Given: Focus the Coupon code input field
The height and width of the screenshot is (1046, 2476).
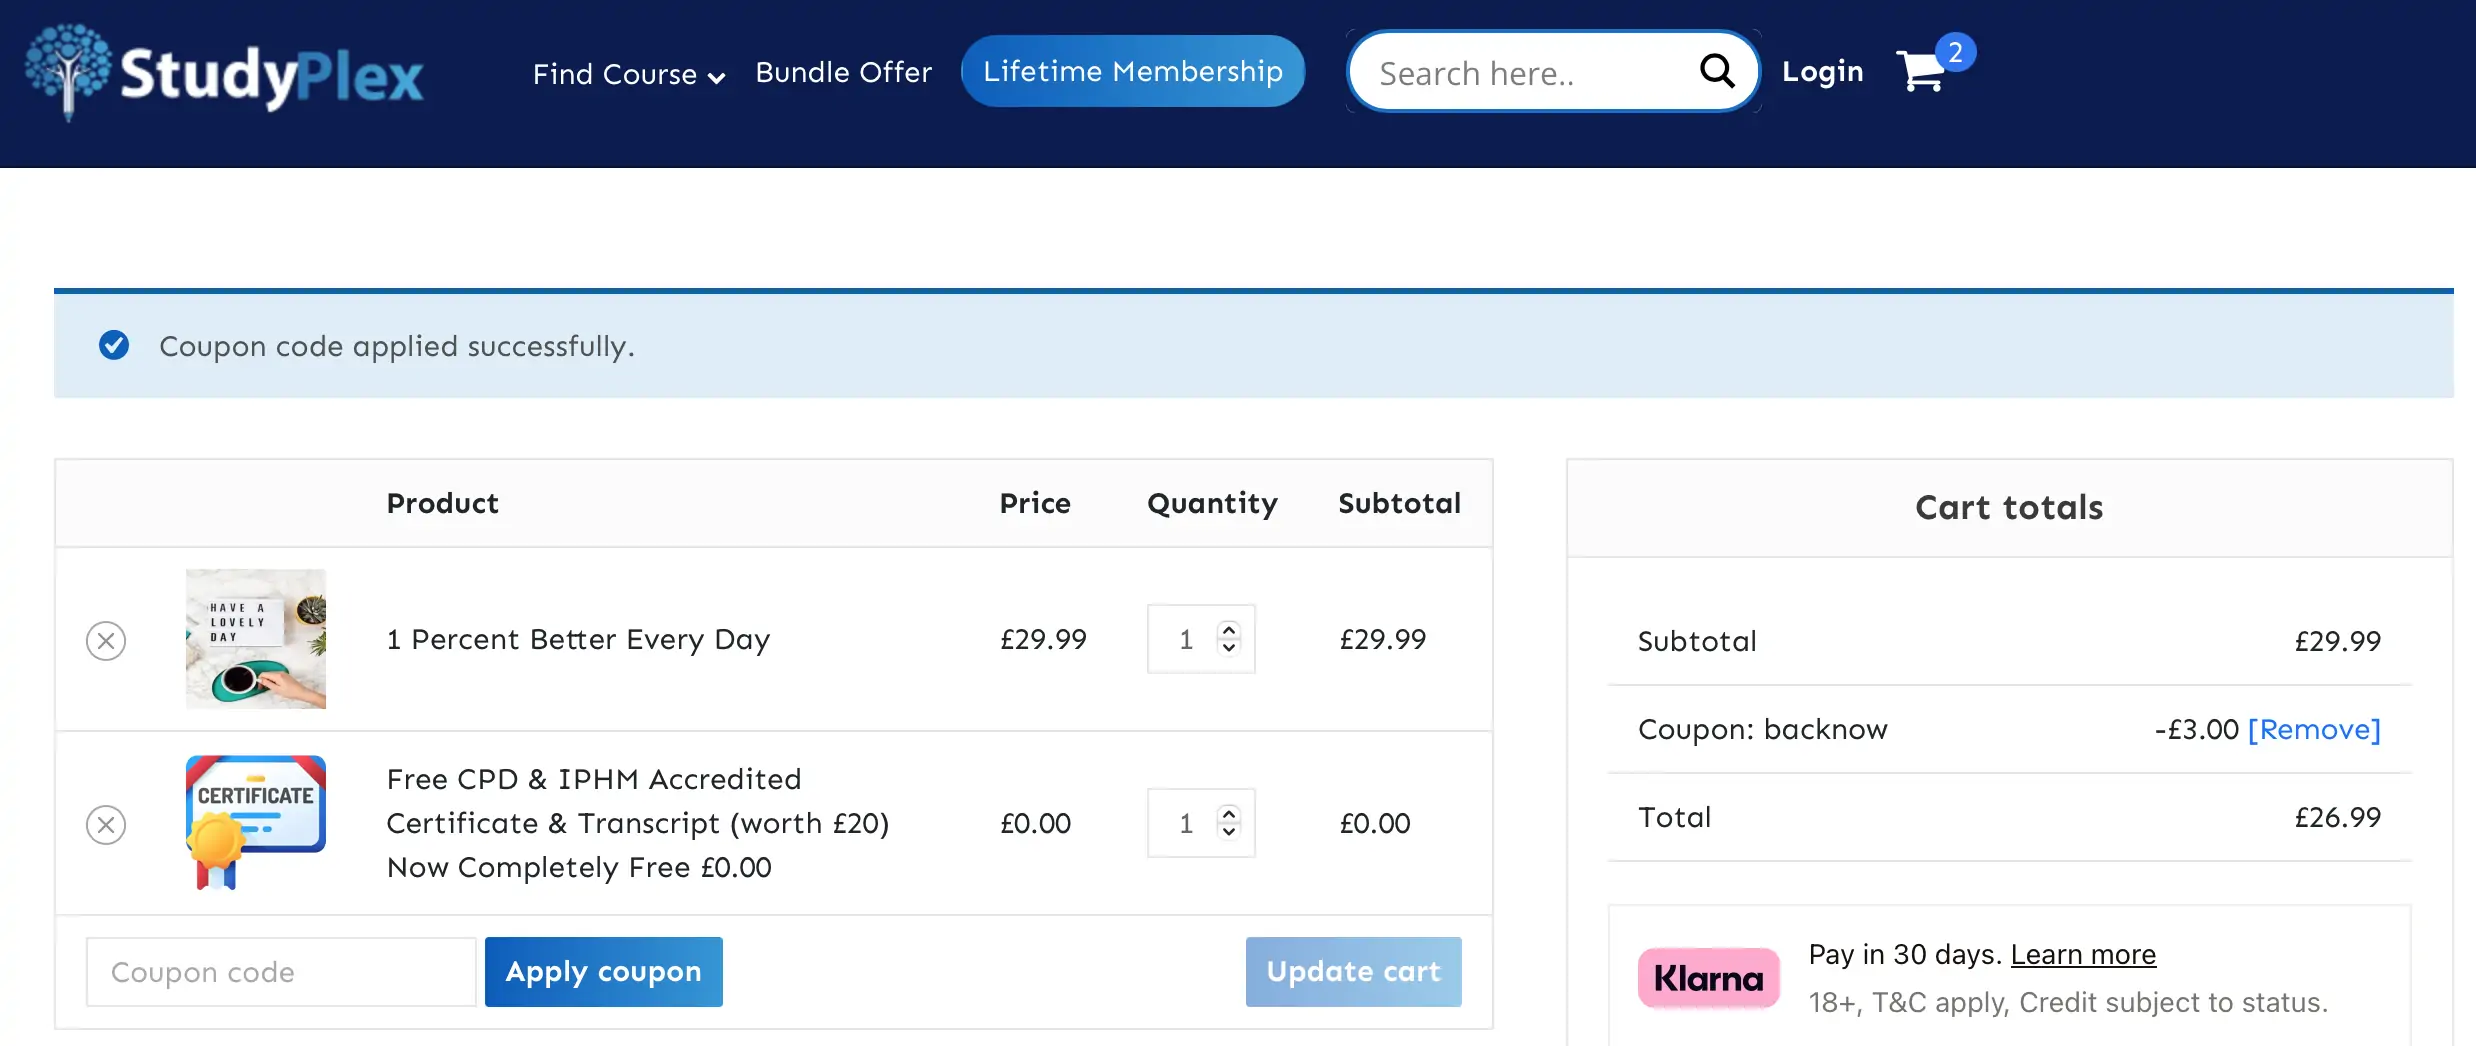Looking at the screenshot, I should [x=280, y=972].
